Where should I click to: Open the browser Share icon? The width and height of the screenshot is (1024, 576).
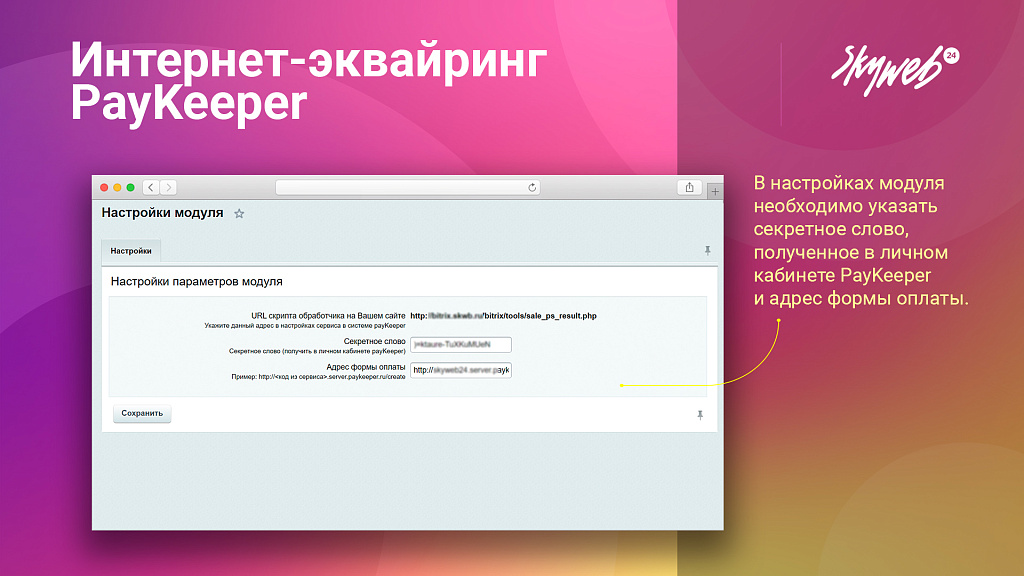[x=689, y=187]
